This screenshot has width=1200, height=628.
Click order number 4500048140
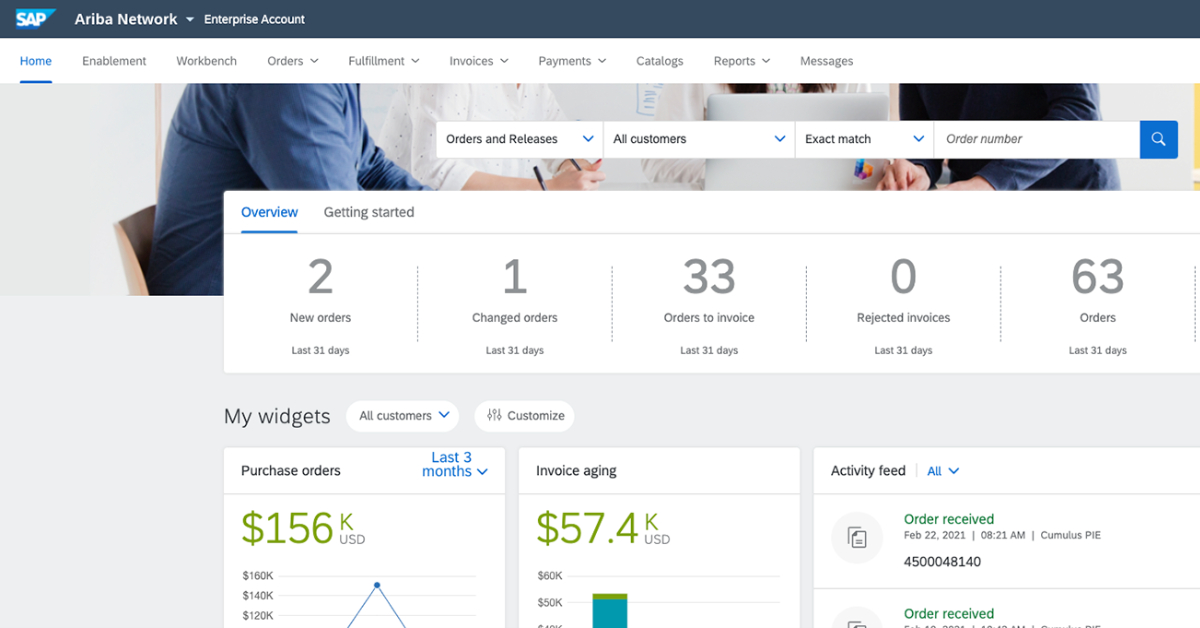942,562
